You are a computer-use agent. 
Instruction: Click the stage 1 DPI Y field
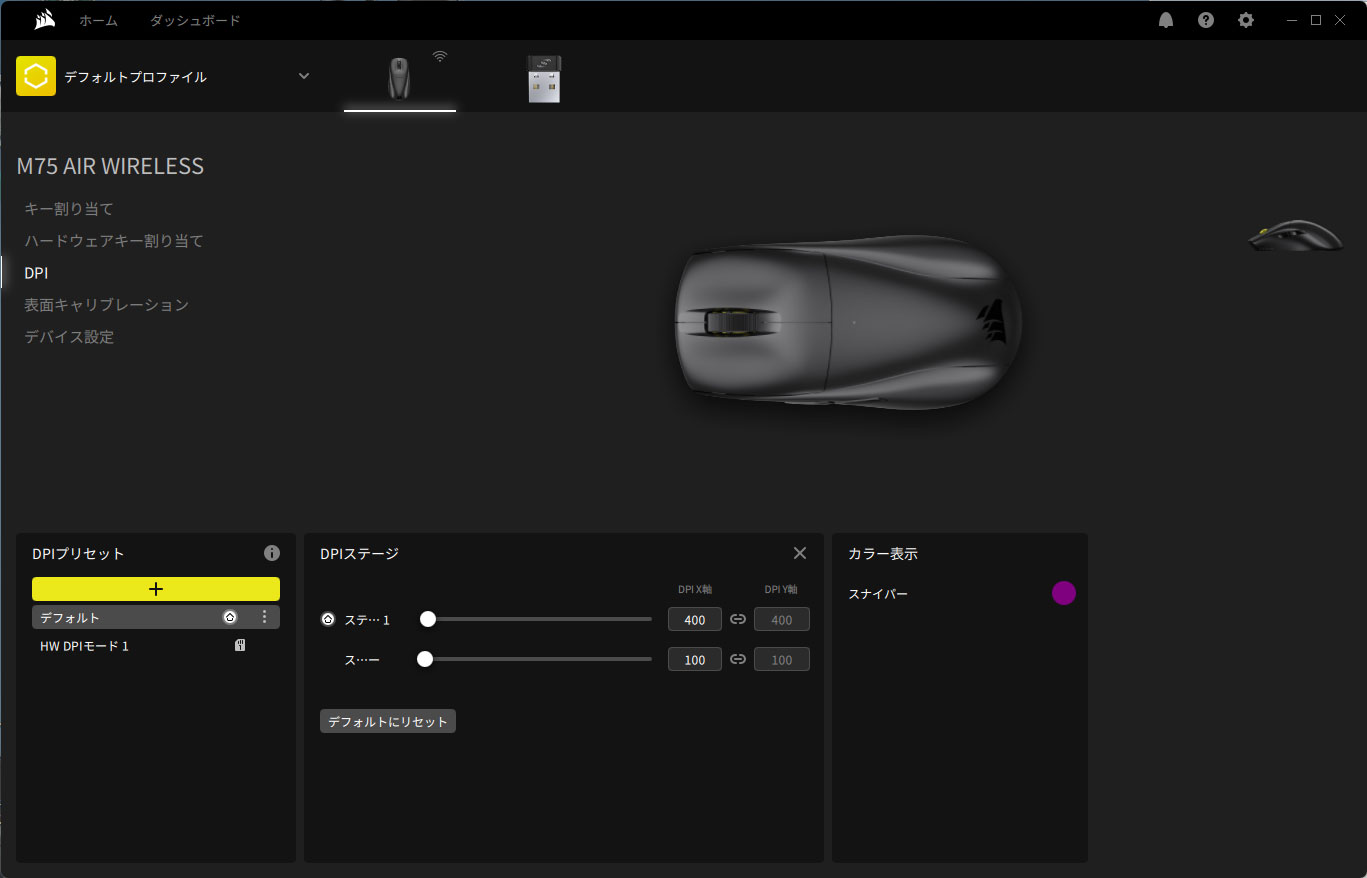[782, 620]
